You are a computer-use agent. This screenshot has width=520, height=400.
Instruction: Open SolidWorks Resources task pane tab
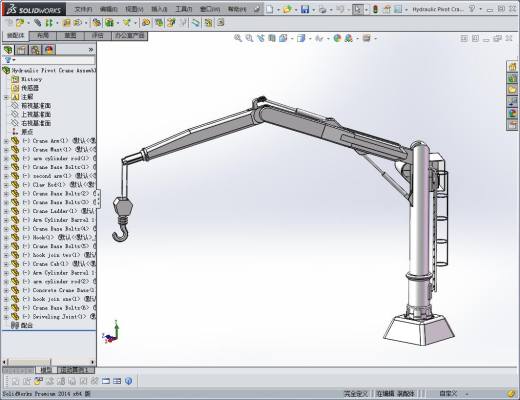click(x=512, y=67)
